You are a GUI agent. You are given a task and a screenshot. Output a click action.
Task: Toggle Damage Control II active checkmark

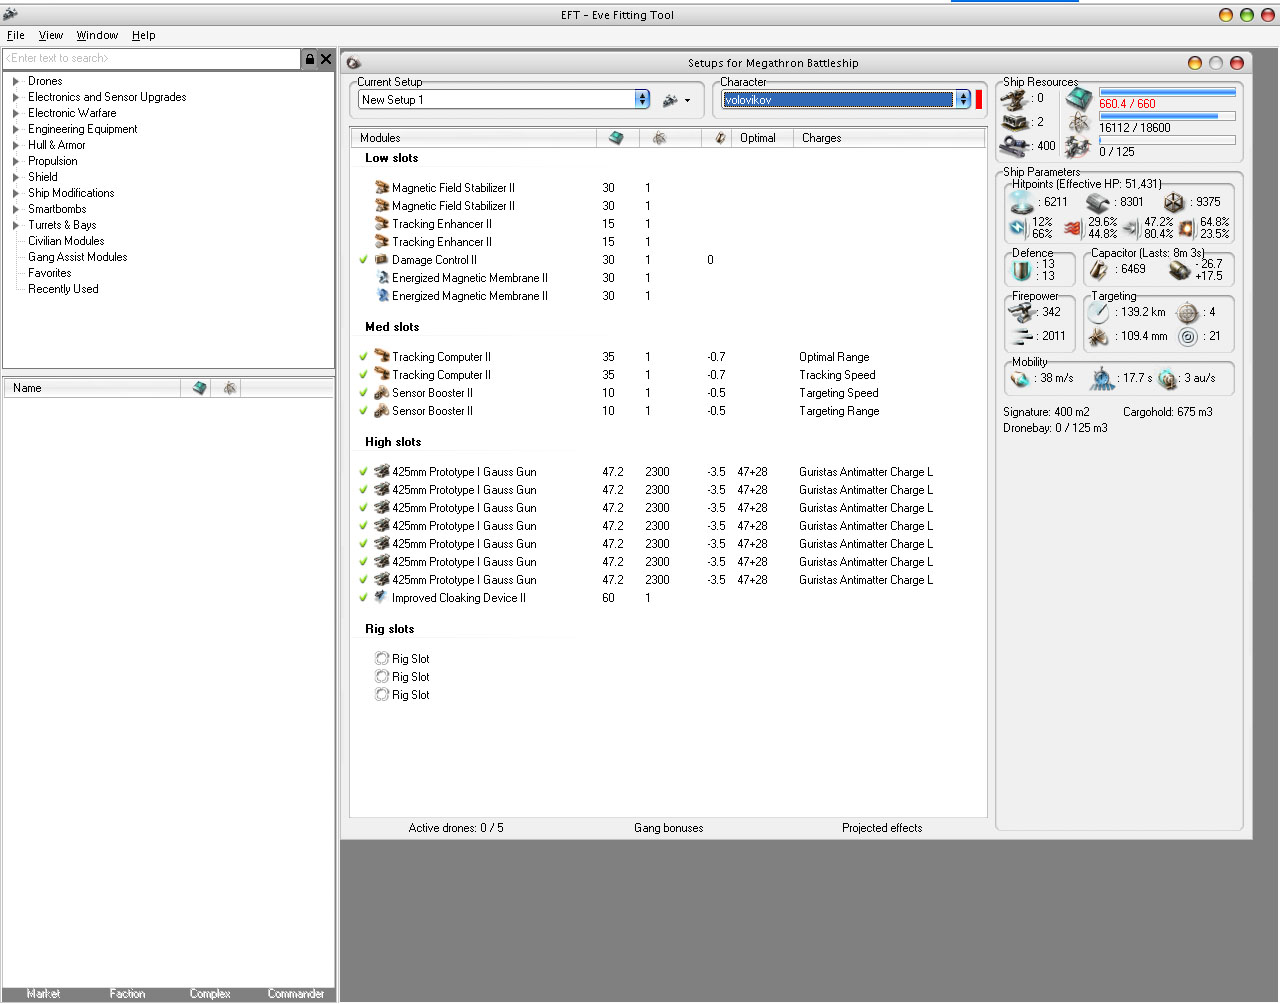(364, 260)
